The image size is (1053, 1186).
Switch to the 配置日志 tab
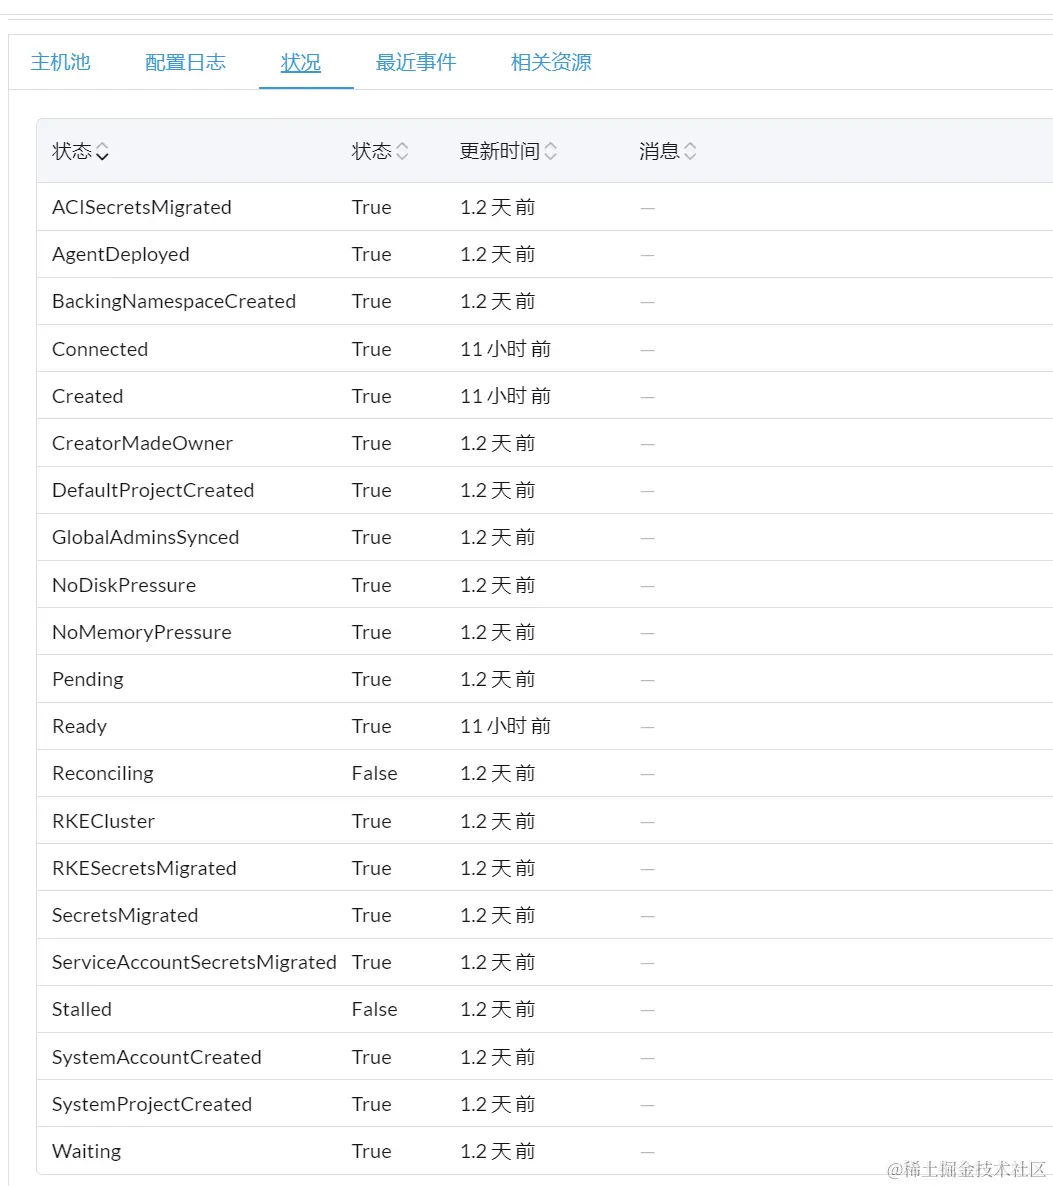coord(185,62)
